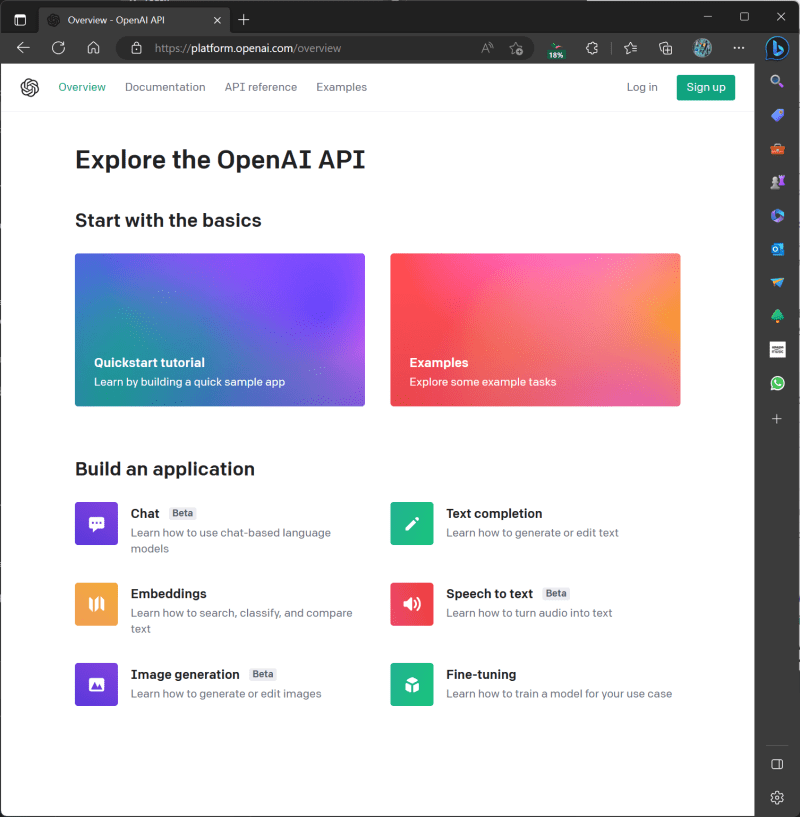Click the Chat heading link
The height and width of the screenshot is (817, 800).
coord(145,514)
